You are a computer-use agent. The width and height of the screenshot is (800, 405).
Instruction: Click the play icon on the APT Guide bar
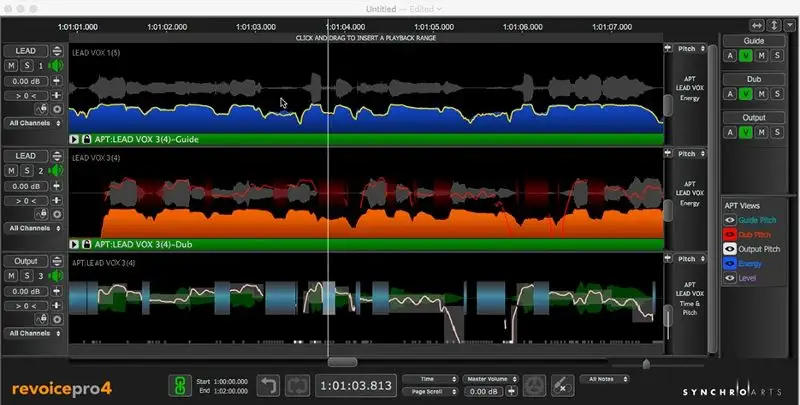[x=74, y=140]
